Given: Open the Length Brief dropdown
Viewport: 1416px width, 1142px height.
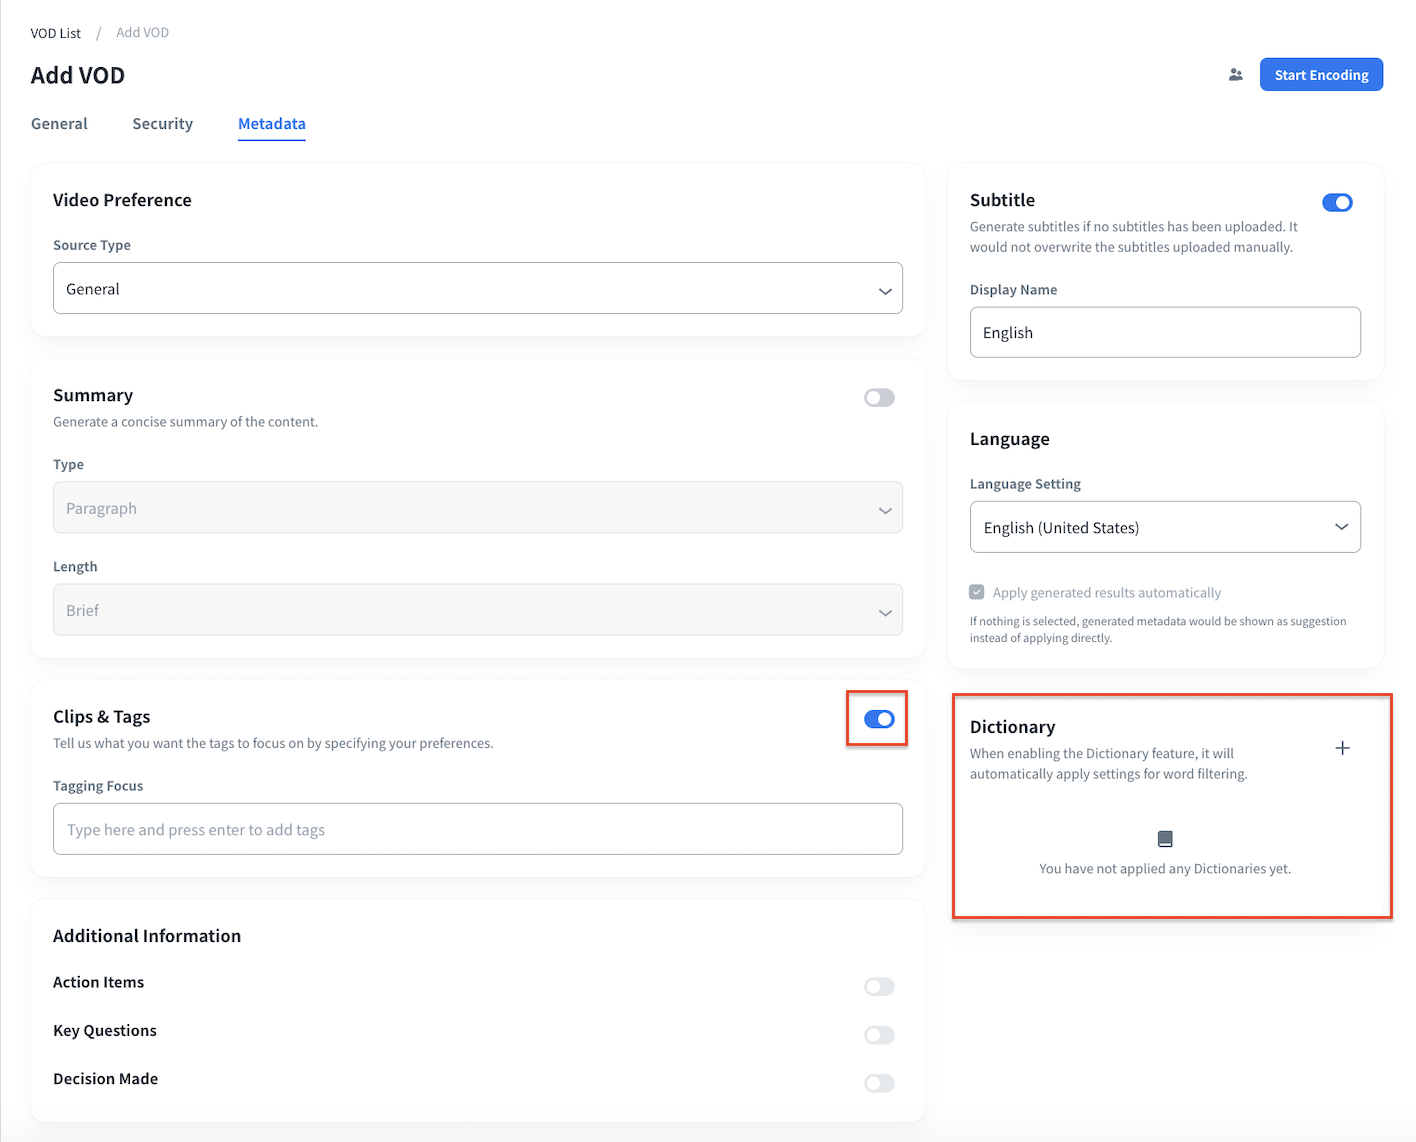Looking at the screenshot, I should coord(477,610).
